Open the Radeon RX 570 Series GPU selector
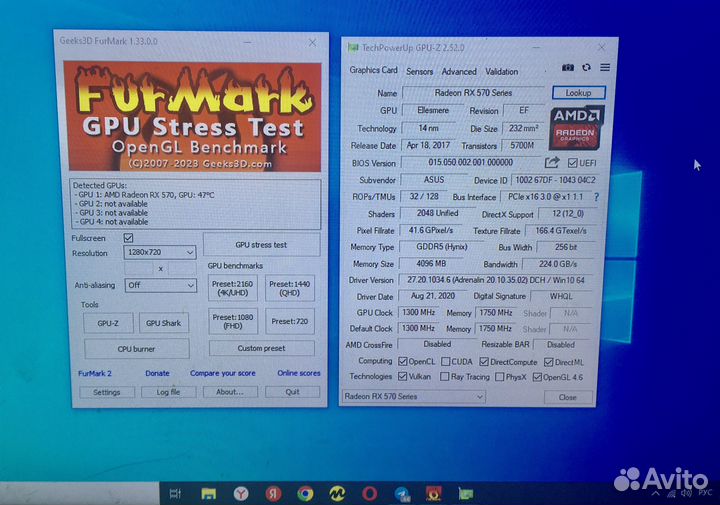This screenshot has height=505, width=720. click(x=413, y=396)
